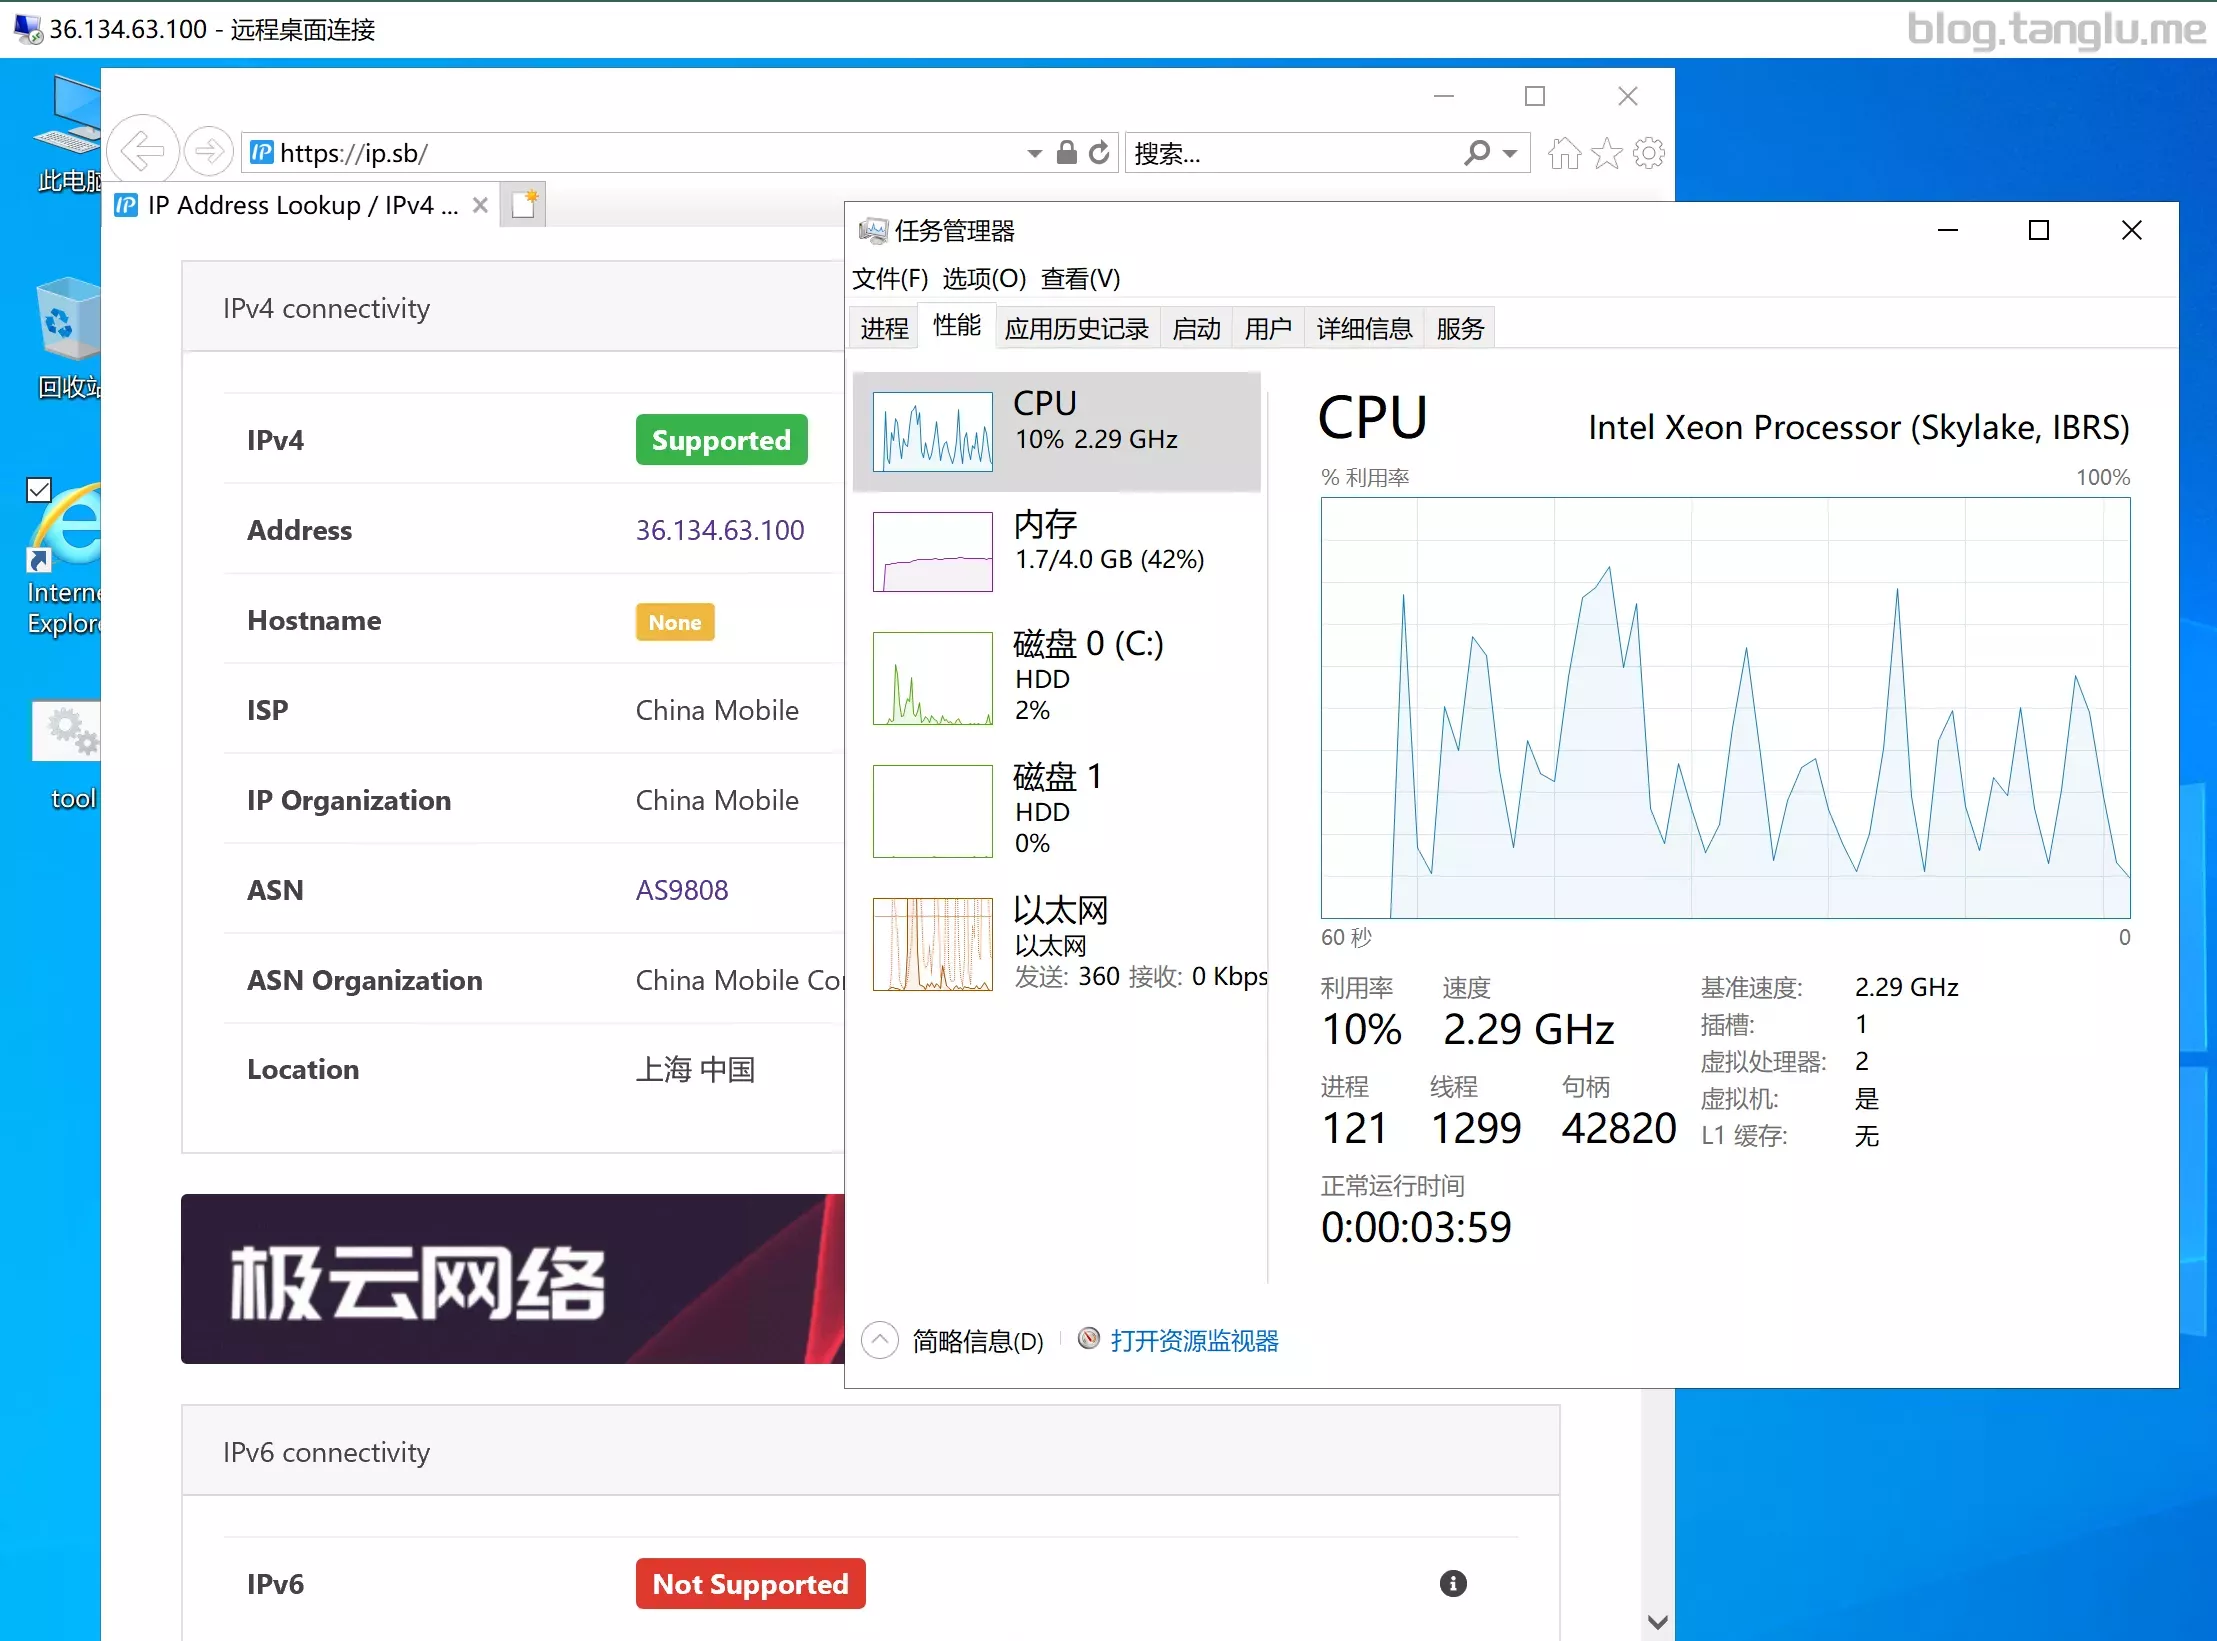Click the AS9808 ASN hyperlink
This screenshot has height=1641, width=2217.
[x=683, y=888]
